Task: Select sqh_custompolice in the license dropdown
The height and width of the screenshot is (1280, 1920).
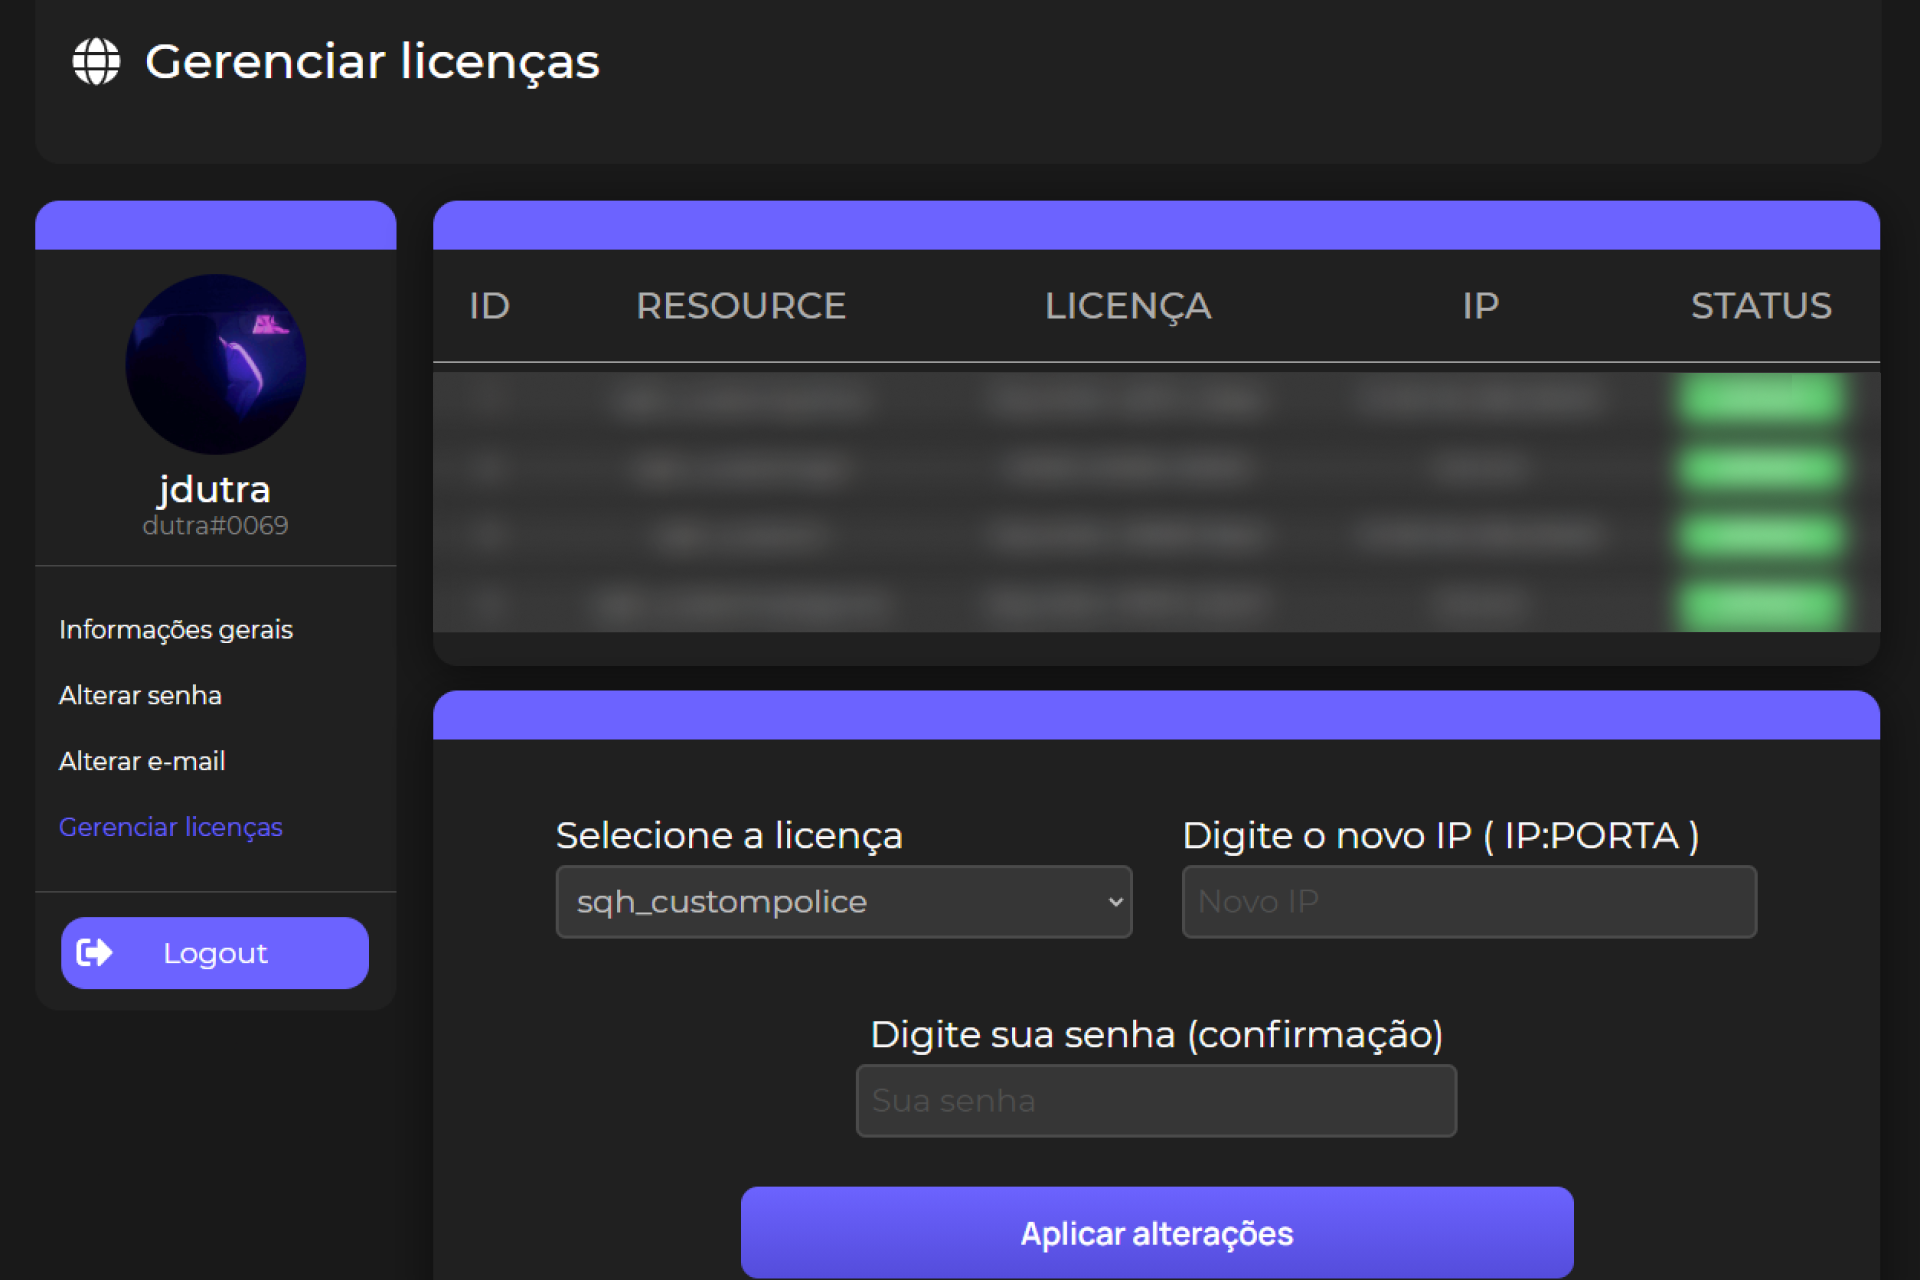Action: (x=843, y=901)
